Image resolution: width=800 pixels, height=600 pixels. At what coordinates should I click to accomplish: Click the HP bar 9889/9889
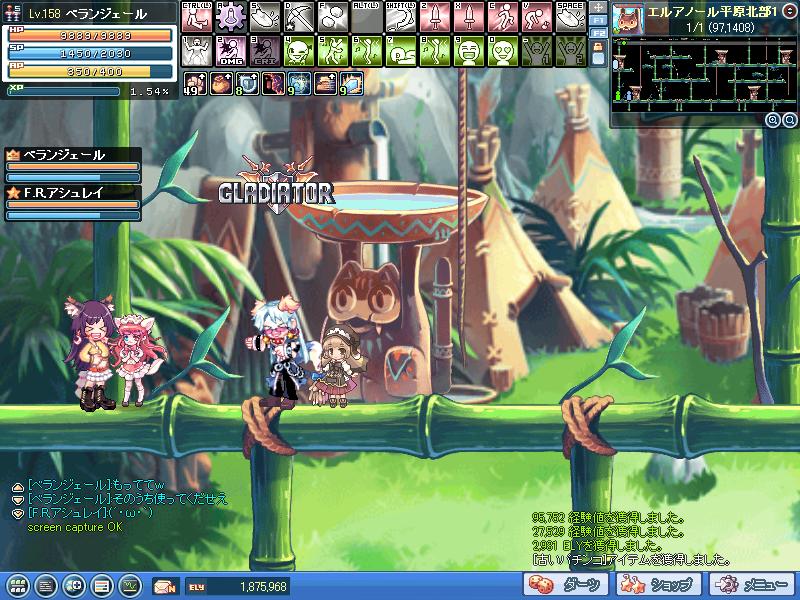(90, 36)
